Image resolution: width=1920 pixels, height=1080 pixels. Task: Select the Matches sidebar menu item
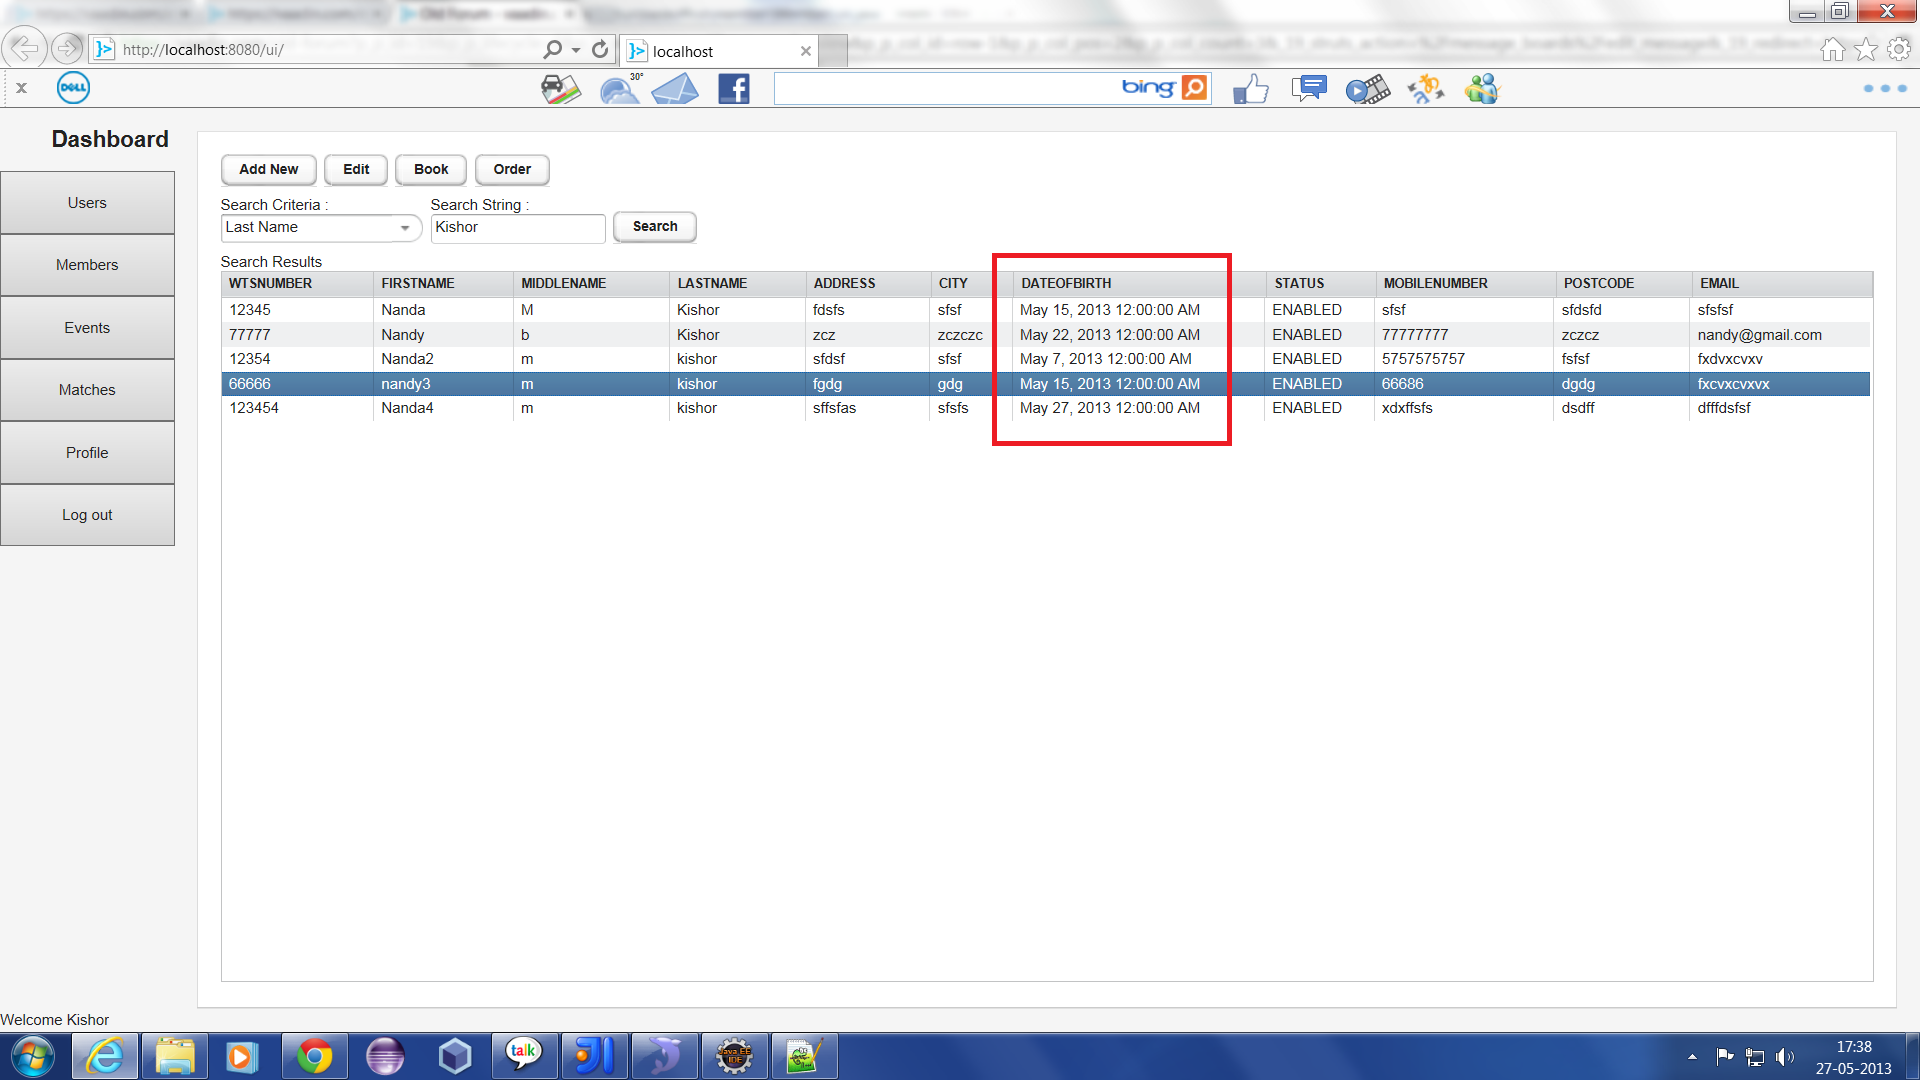point(87,390)
